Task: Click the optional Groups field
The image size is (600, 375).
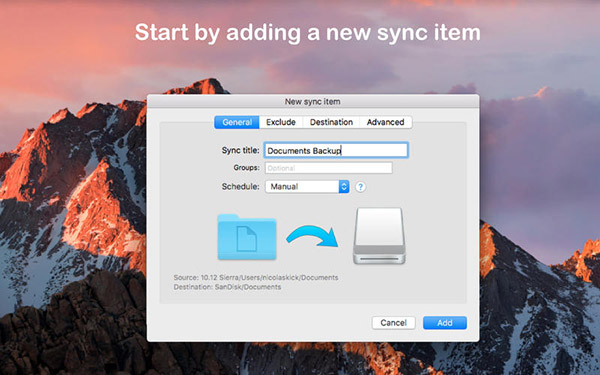Action: pos(329,168)
